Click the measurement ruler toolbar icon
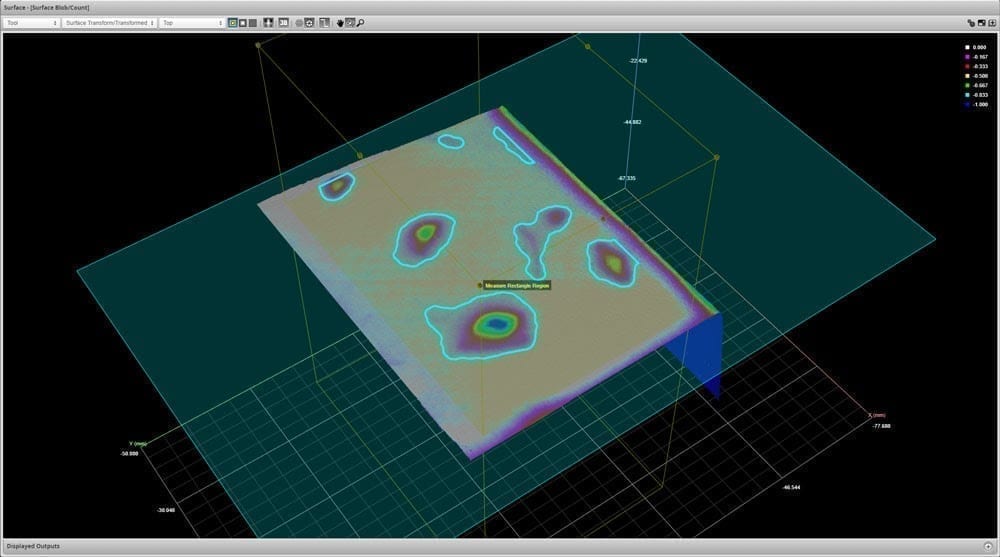This screenshot has height=557, width=1000. point(325,22)
